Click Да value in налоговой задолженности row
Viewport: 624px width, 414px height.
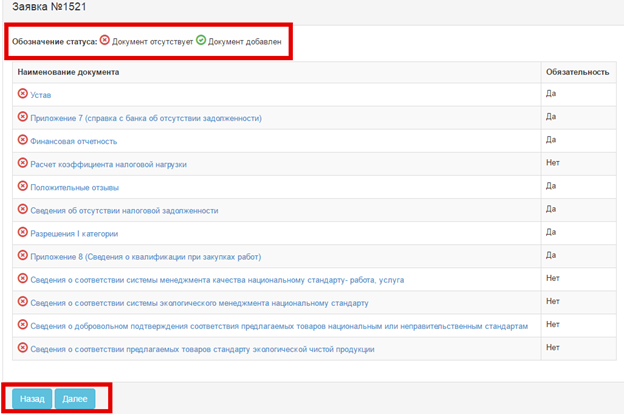(x=551, y=209)
